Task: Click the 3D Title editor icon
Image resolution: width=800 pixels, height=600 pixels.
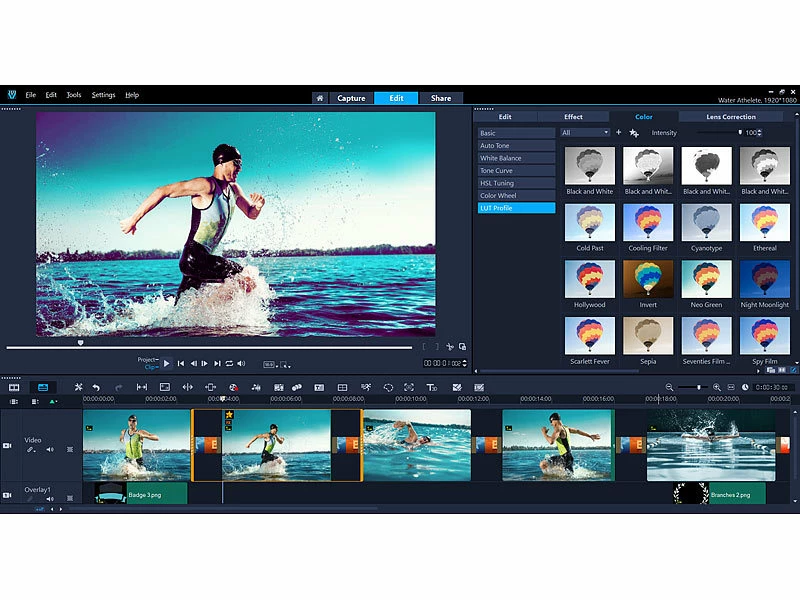Action: tap(432, 387)
